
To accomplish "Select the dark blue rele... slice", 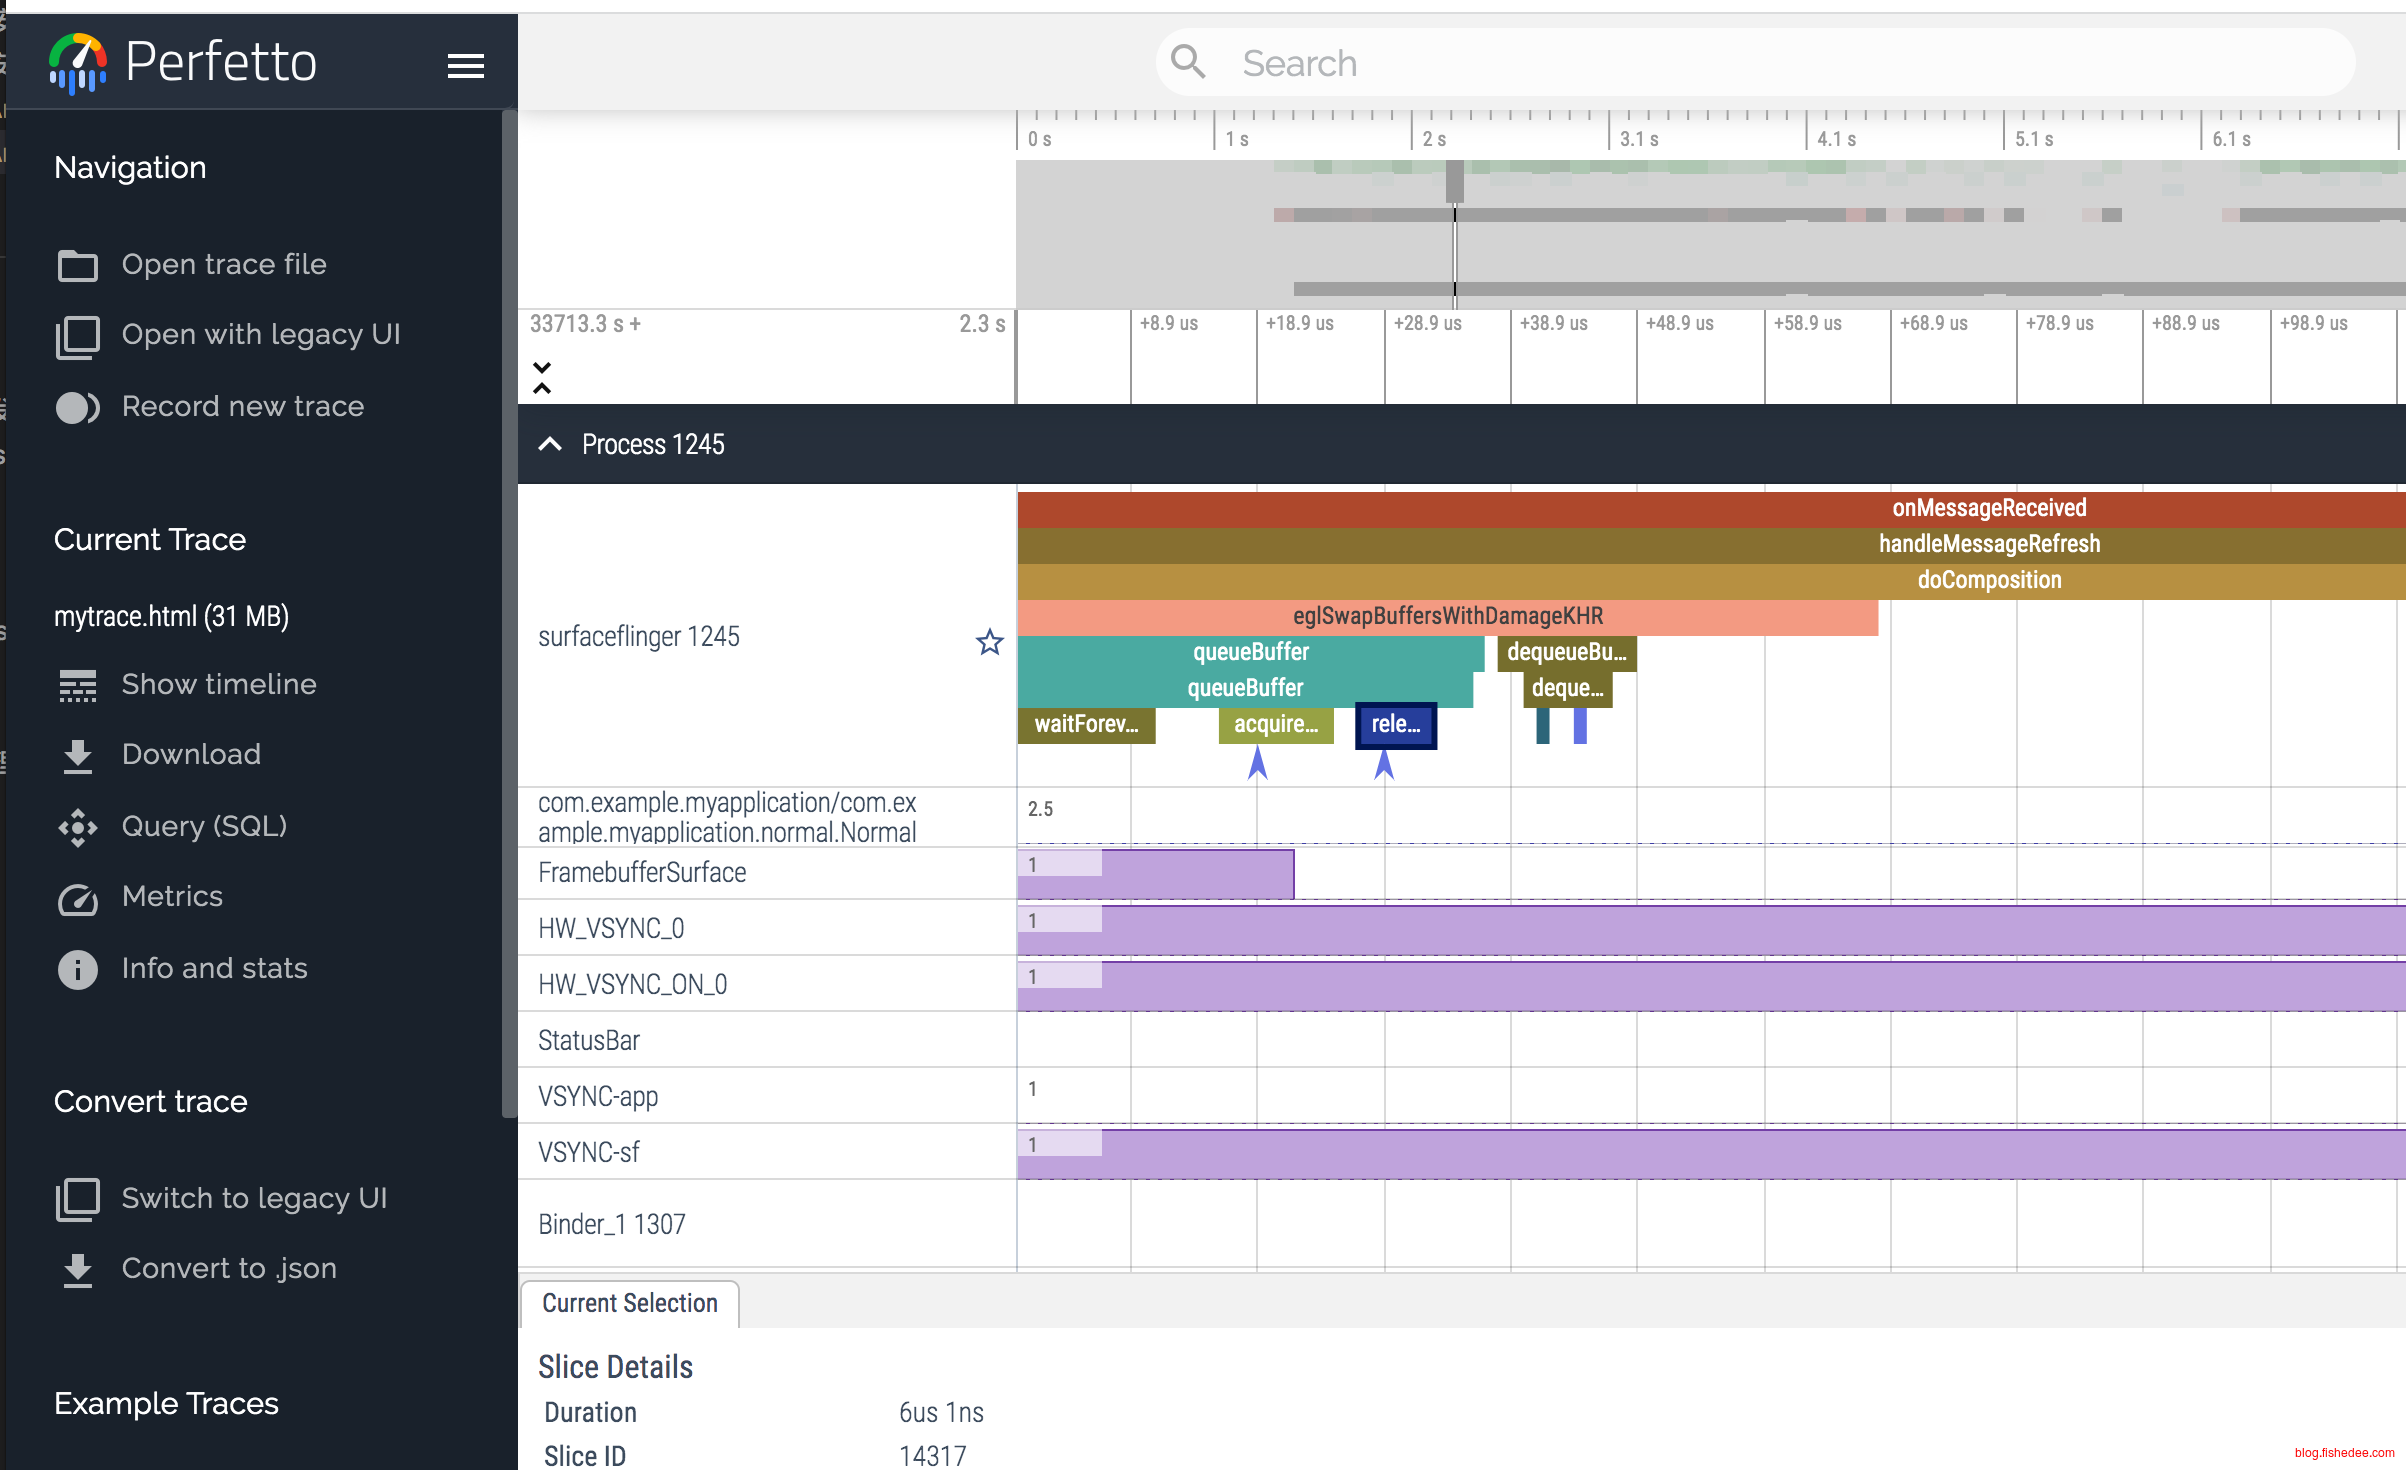I will click(x=1395, y=725).
